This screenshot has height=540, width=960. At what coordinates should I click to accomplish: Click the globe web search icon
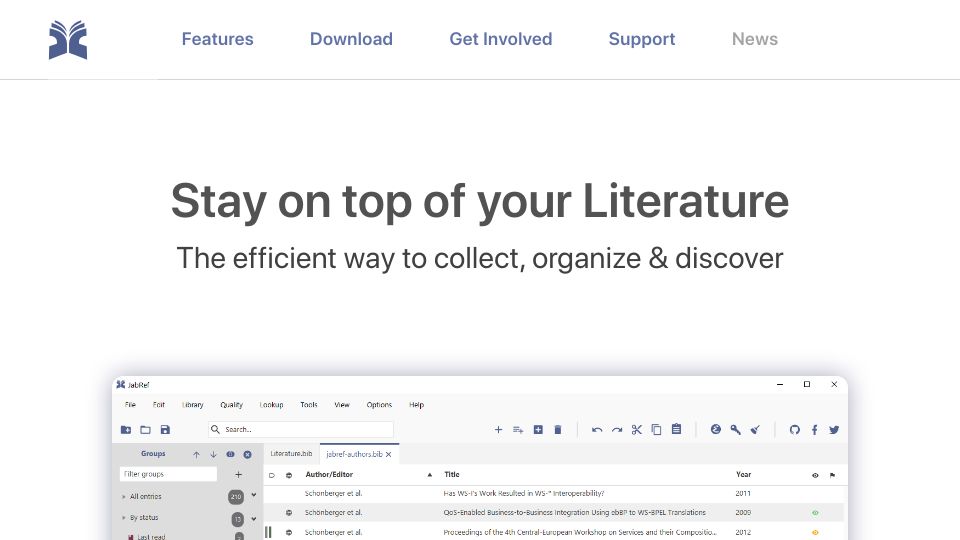716,429
